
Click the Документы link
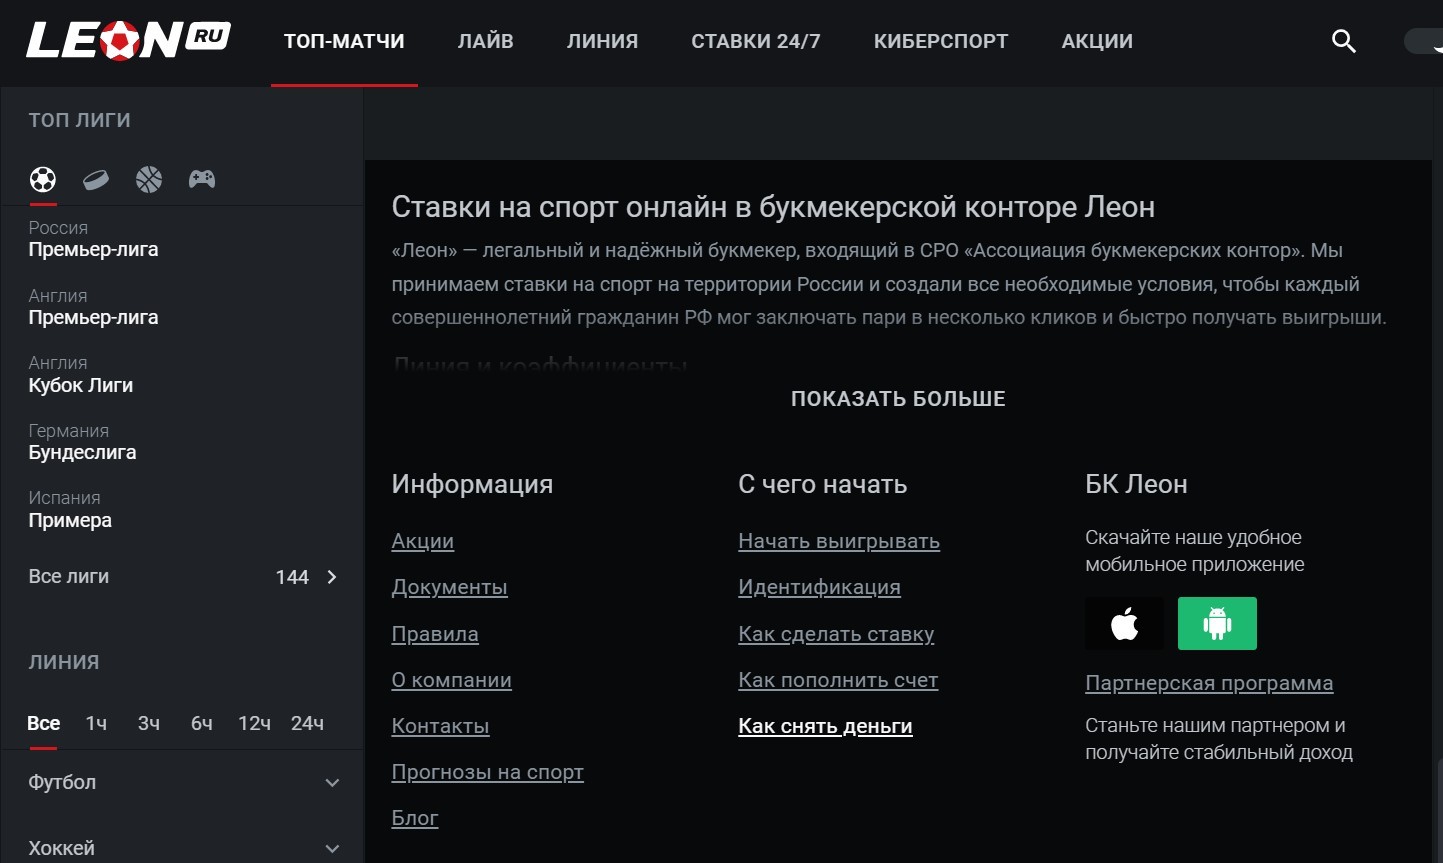tap(450, 587)
